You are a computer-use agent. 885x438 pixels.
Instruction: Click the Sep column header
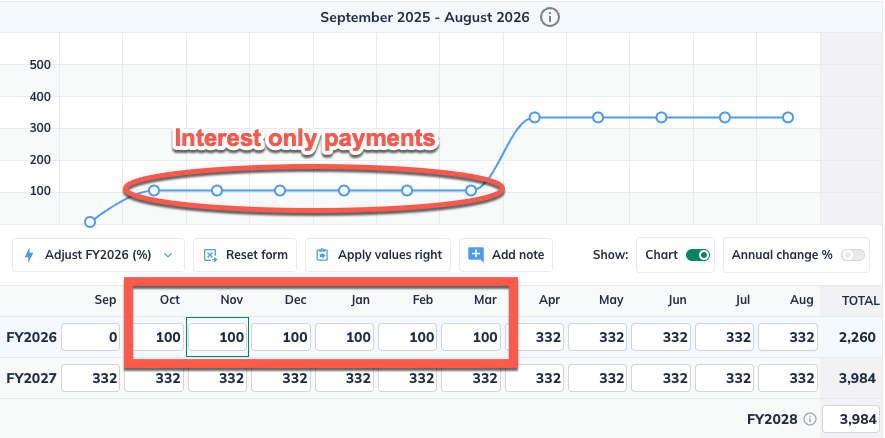coord(106,300)
